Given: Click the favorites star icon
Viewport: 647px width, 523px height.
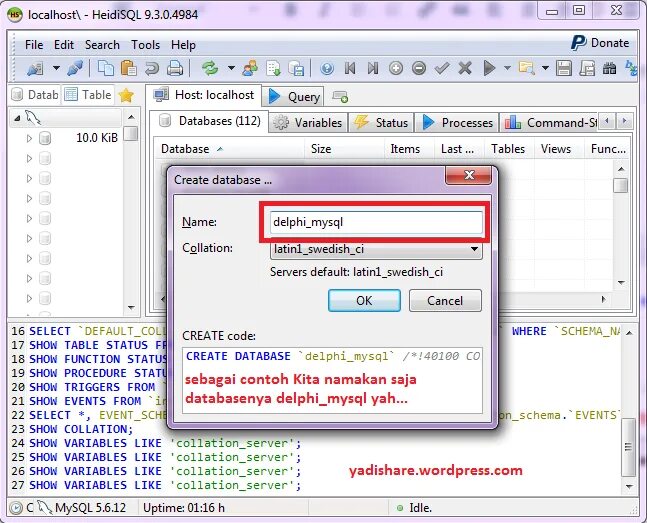Looking at the screenshot, I should pos(126,95).
